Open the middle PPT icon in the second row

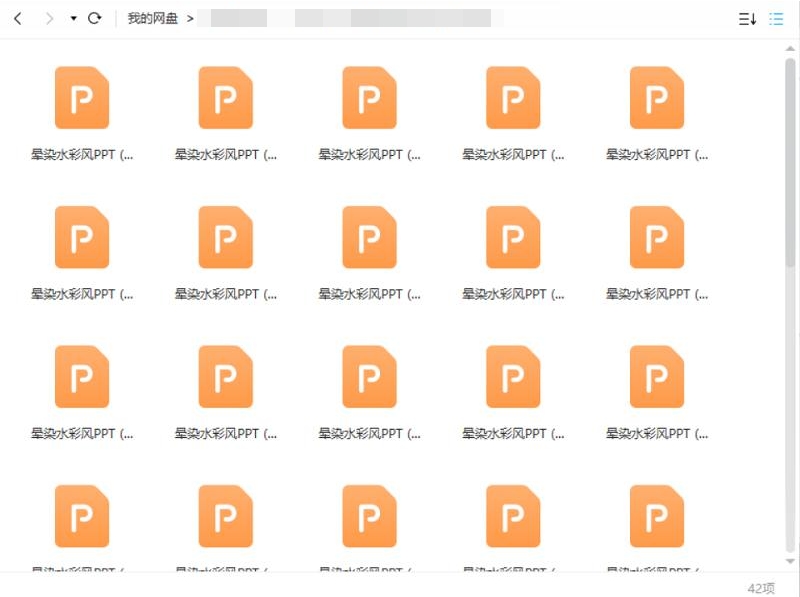click(x=369, y=237)
